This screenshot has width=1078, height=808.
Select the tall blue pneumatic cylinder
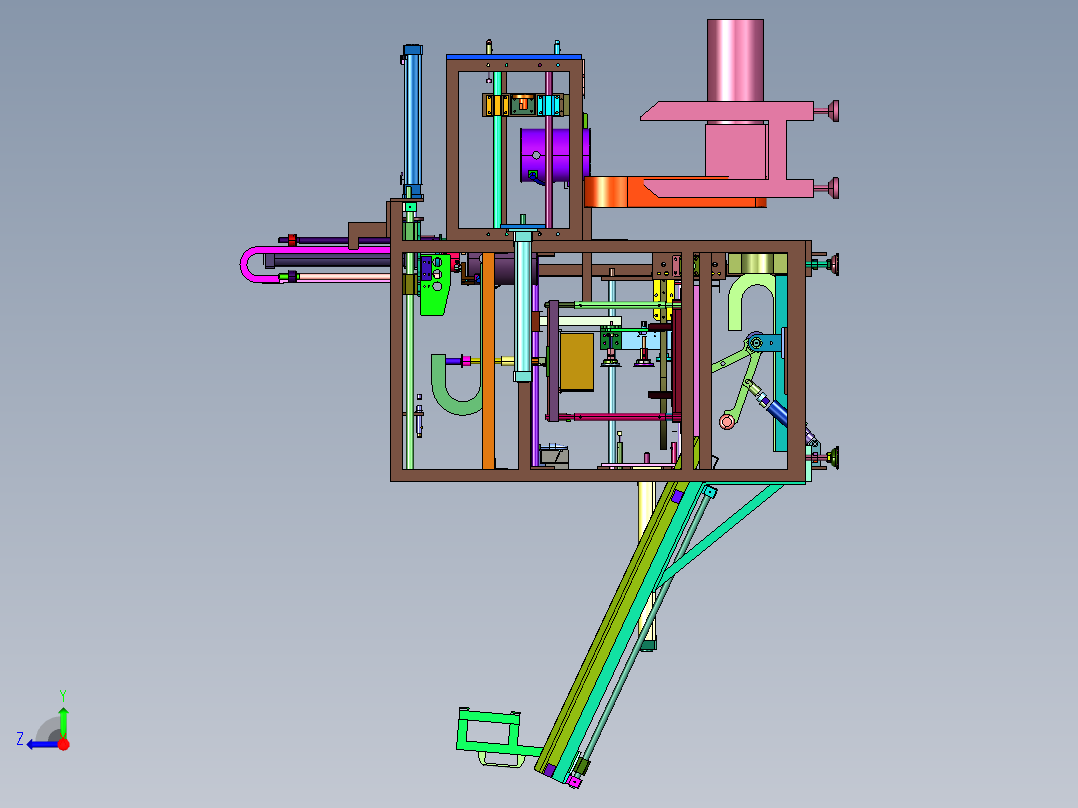pyautogui.click(x=412, y=120)
